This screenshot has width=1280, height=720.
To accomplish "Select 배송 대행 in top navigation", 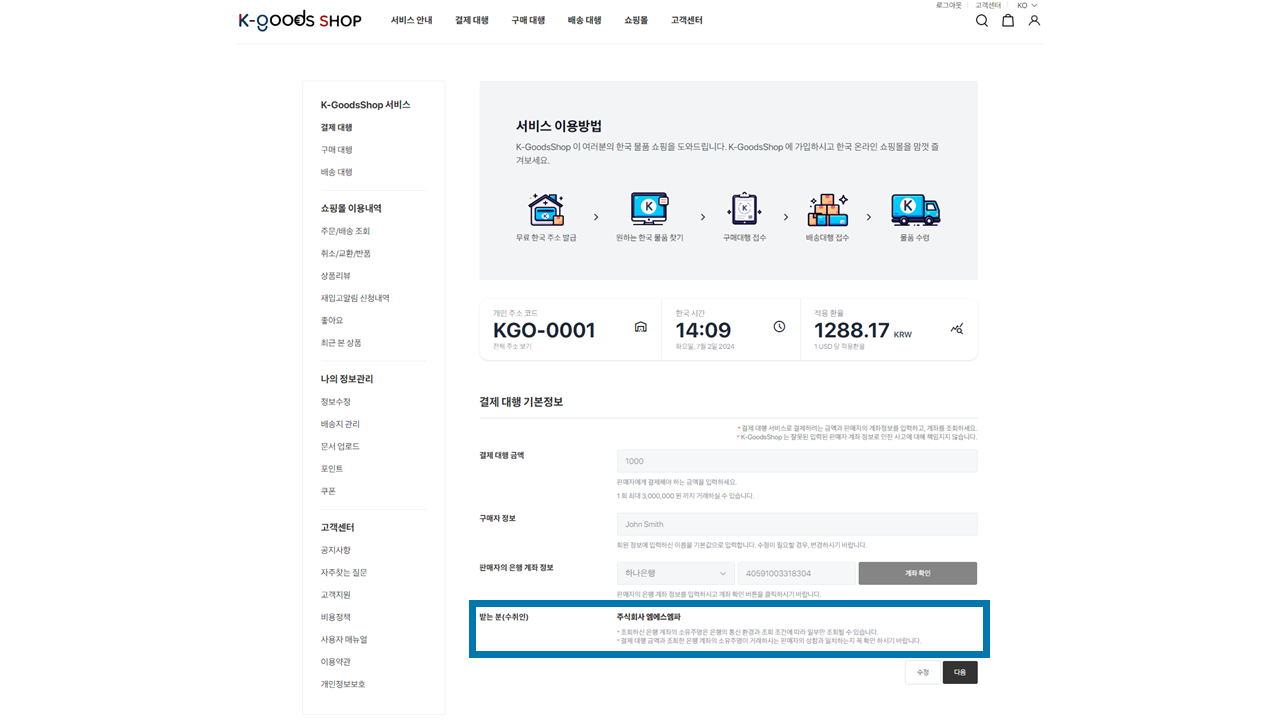I will (584, 20).
